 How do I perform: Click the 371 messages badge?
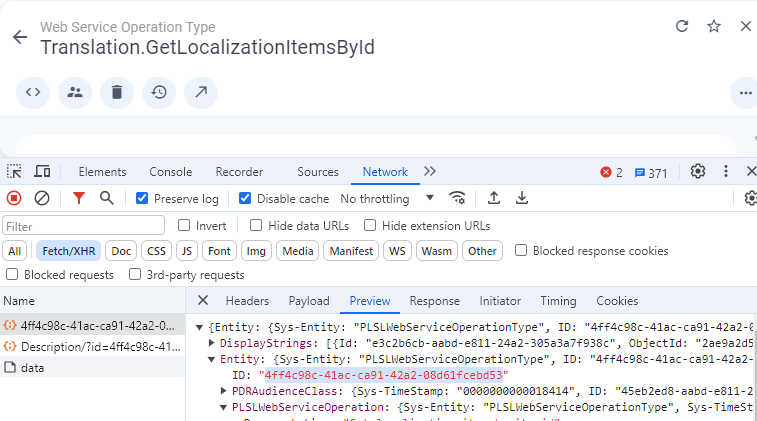pos(651,173)
